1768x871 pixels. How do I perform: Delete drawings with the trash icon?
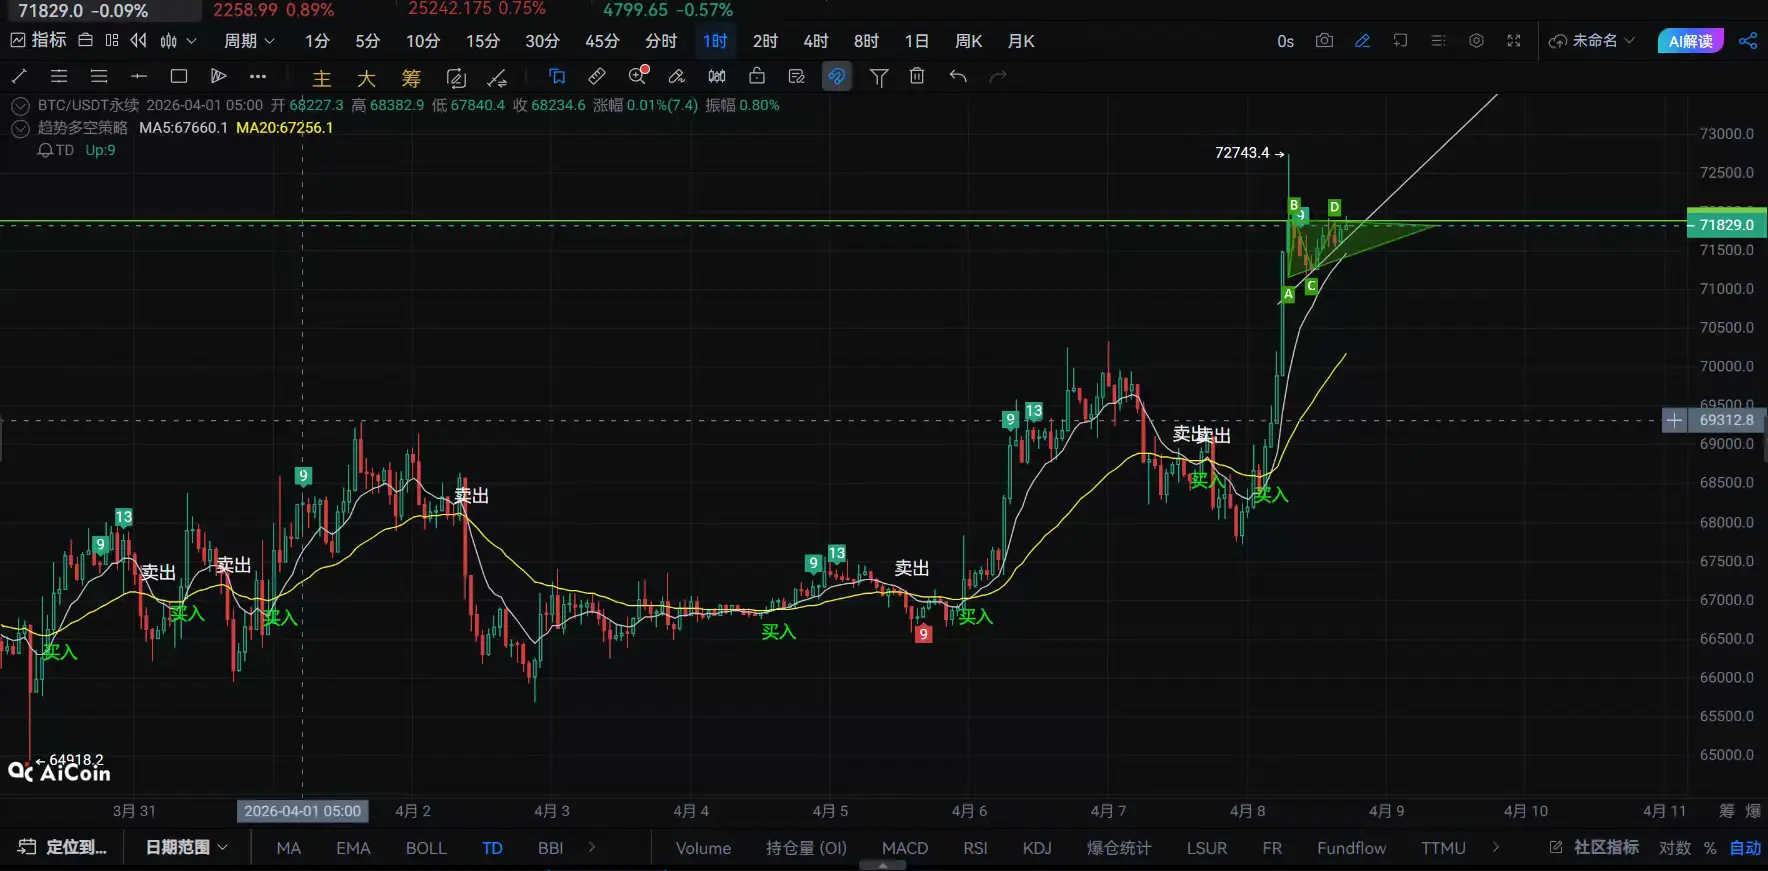tap(917, 76)
